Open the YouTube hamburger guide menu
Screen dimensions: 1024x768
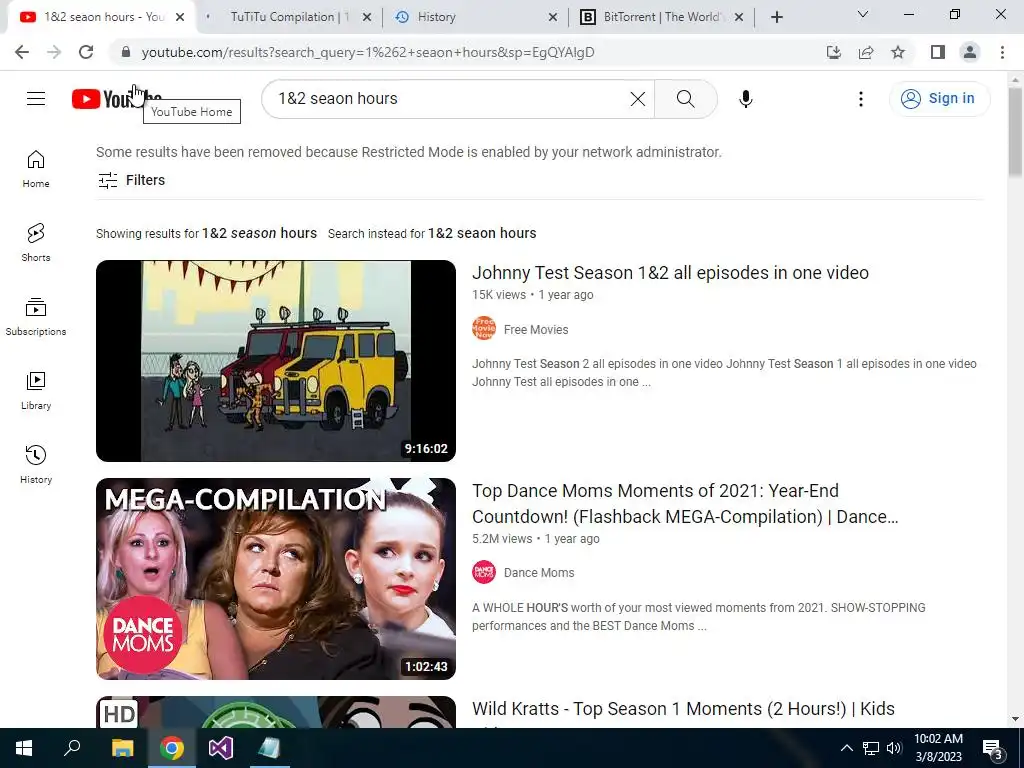click(x=36, y=99)
